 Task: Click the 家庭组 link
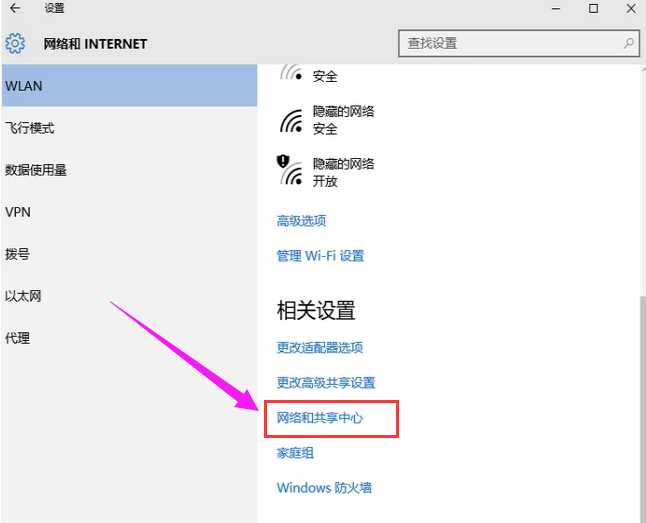click(295, 453)
